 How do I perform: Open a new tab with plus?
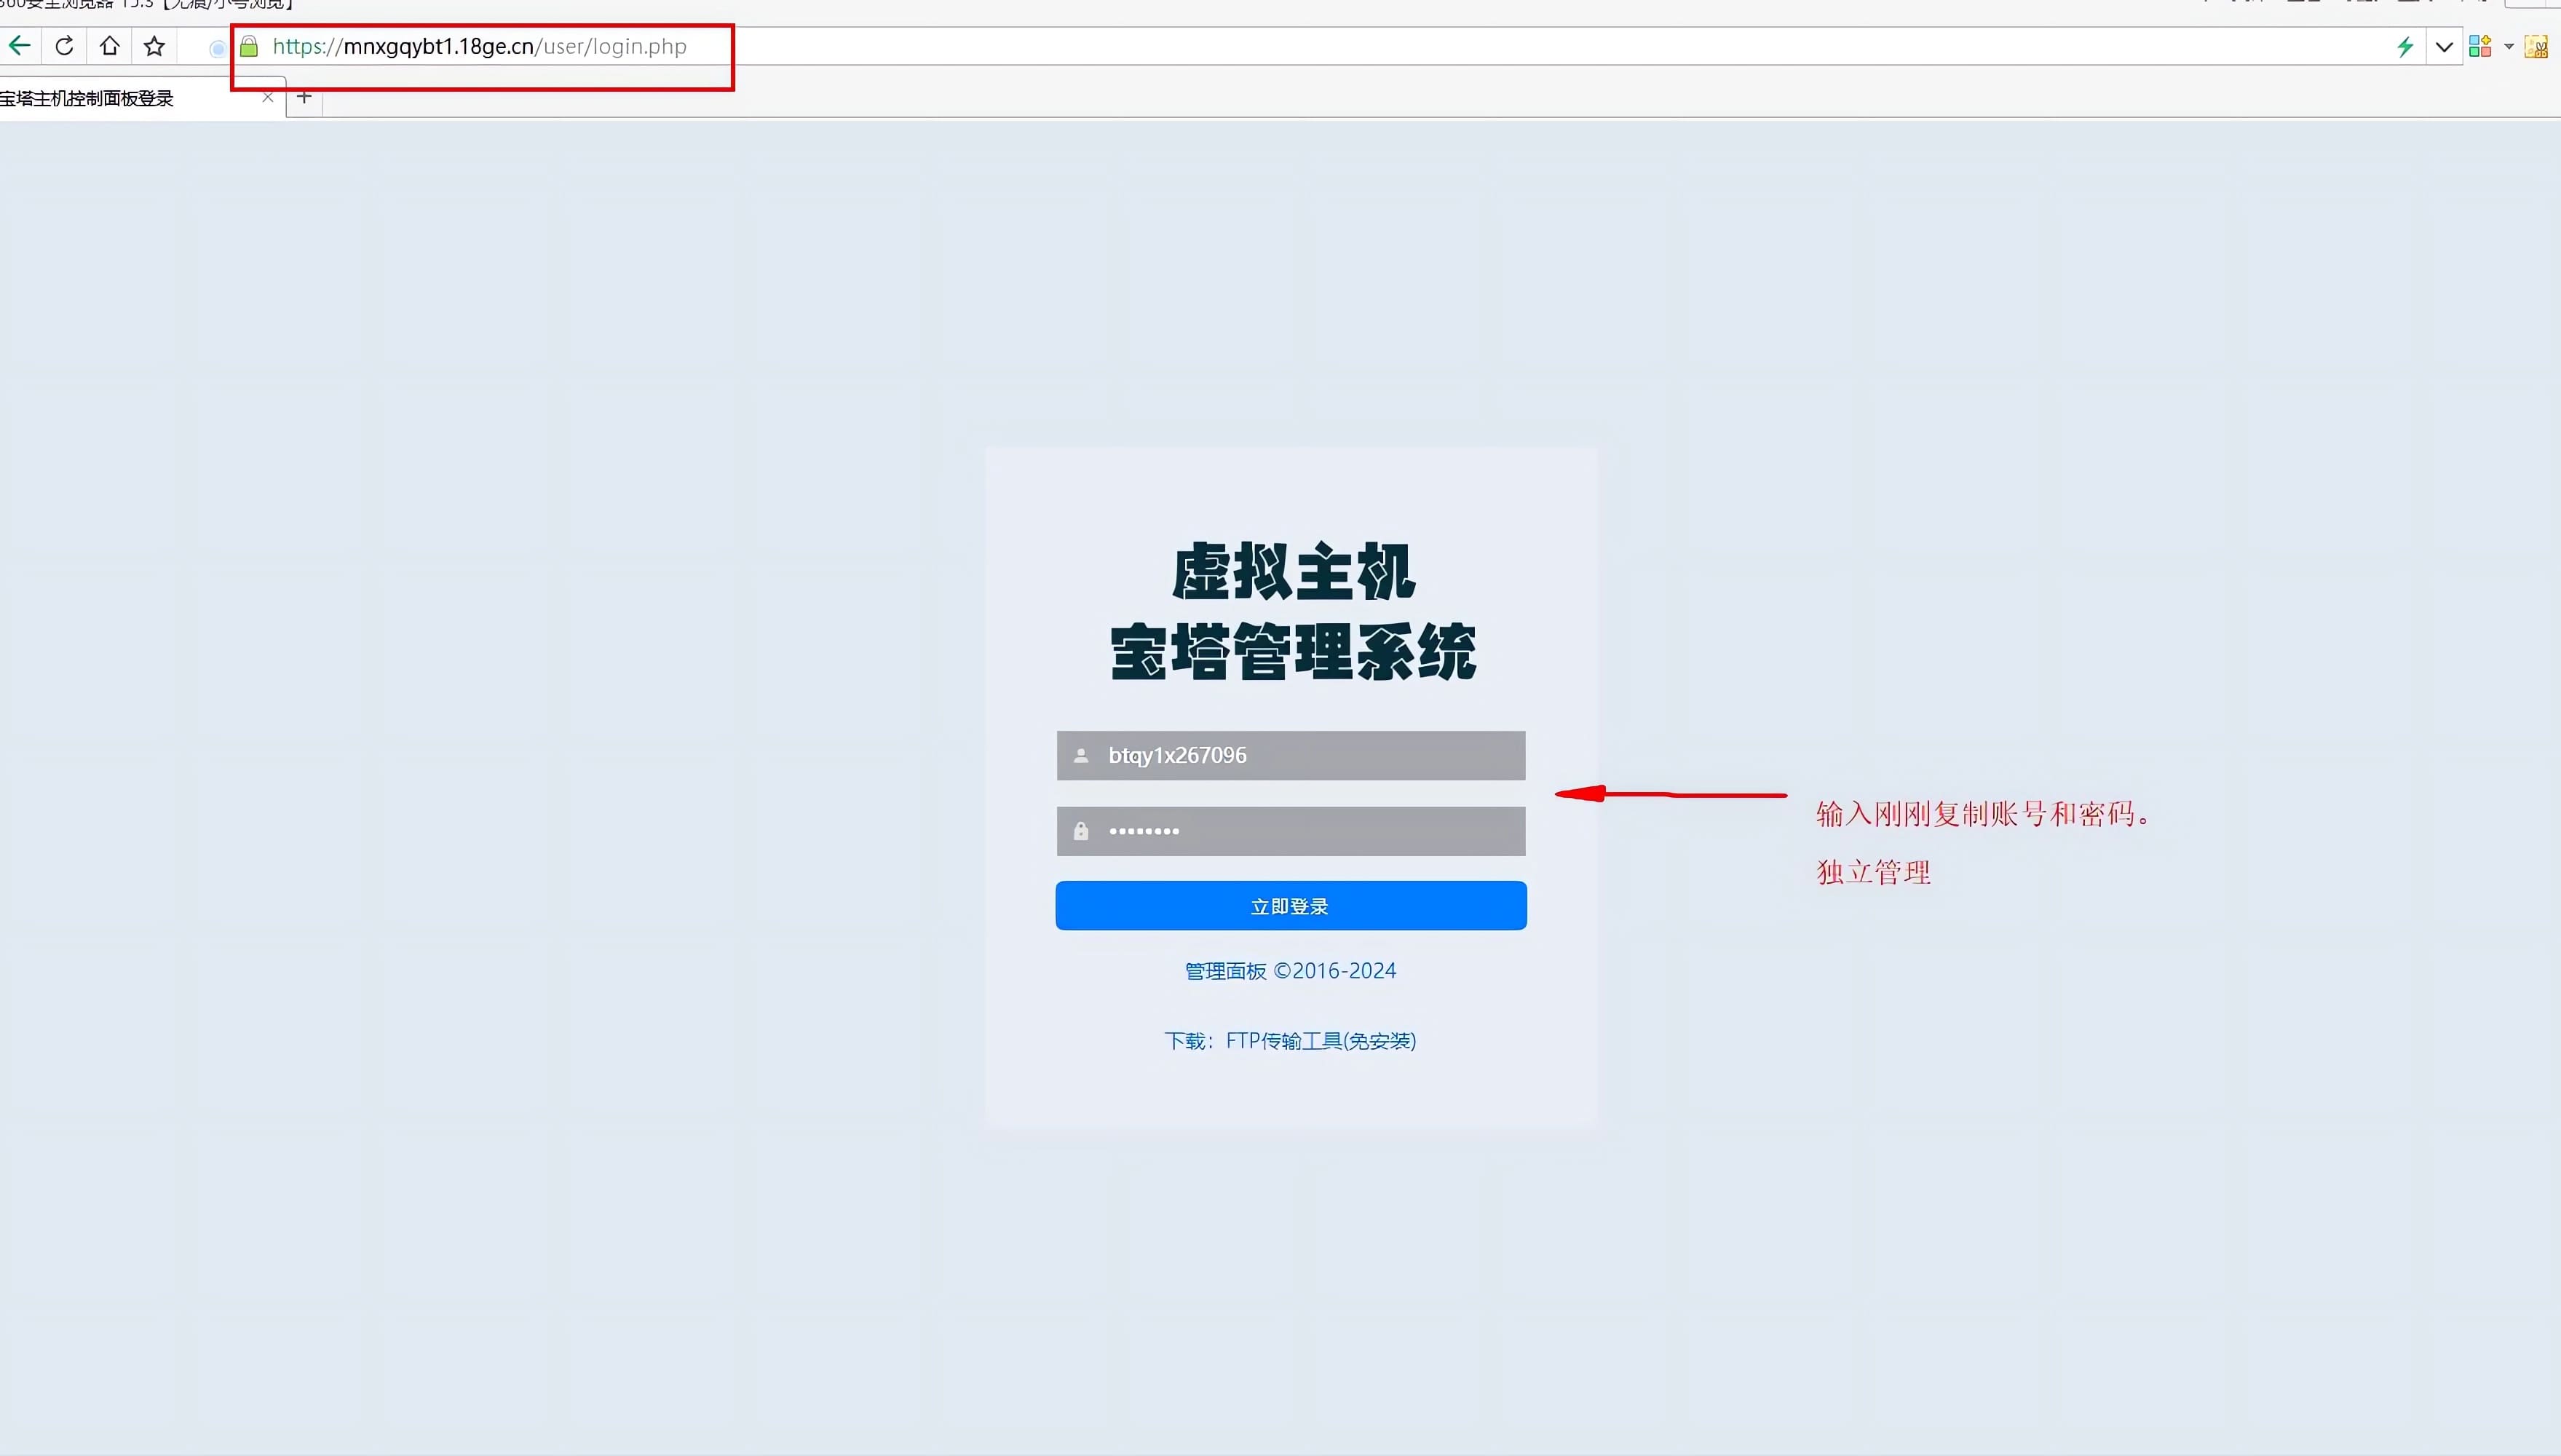tap(305, 97)
